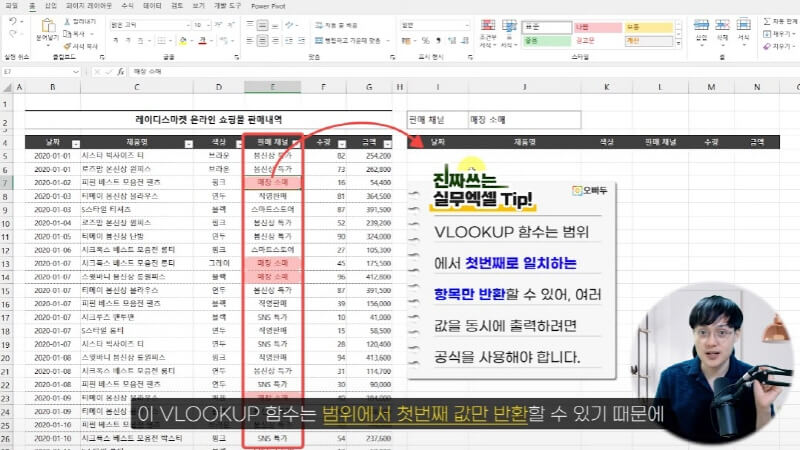The width and height of the screenshot is (800, 450).
Task: Toggle center horizontal alignment
Action: [262, 40]
